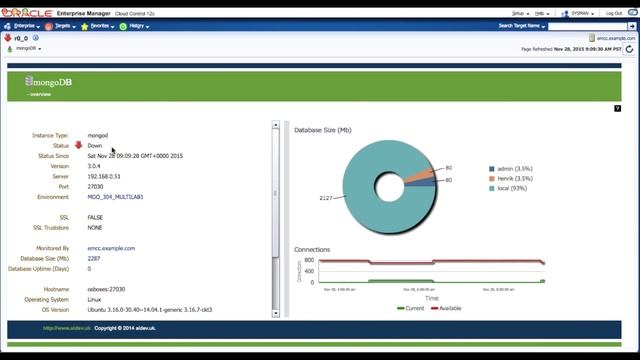Open the Enterprise menu

(27, 26)
